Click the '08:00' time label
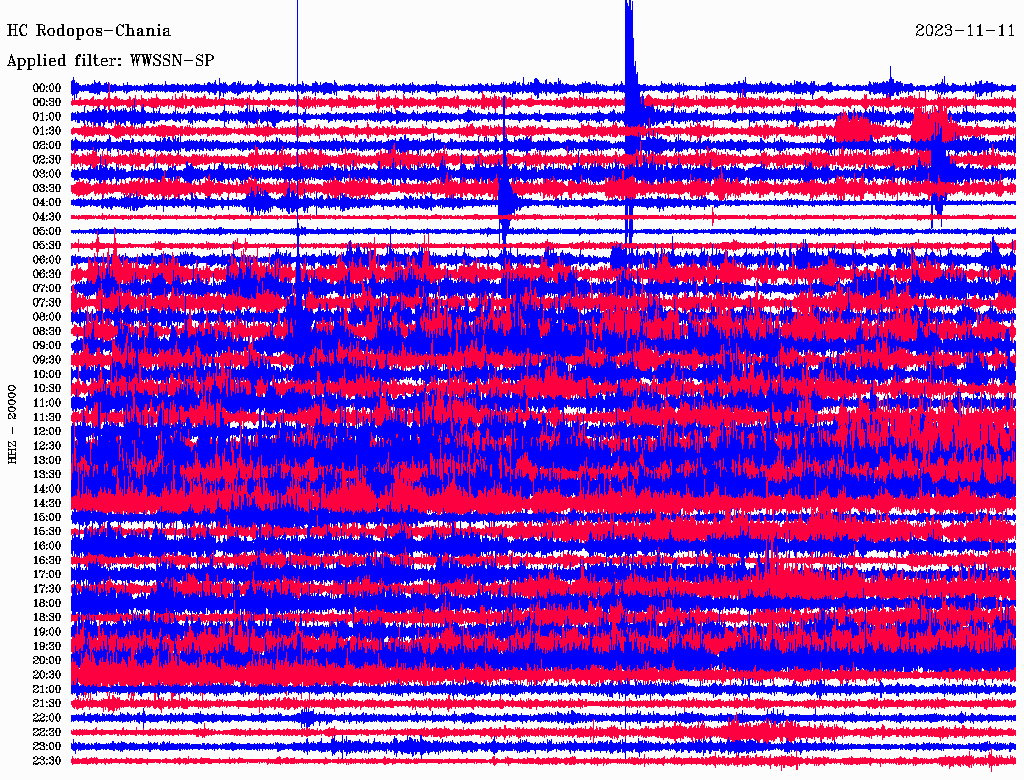1024x780 pixels. click(x=47, y=317)
